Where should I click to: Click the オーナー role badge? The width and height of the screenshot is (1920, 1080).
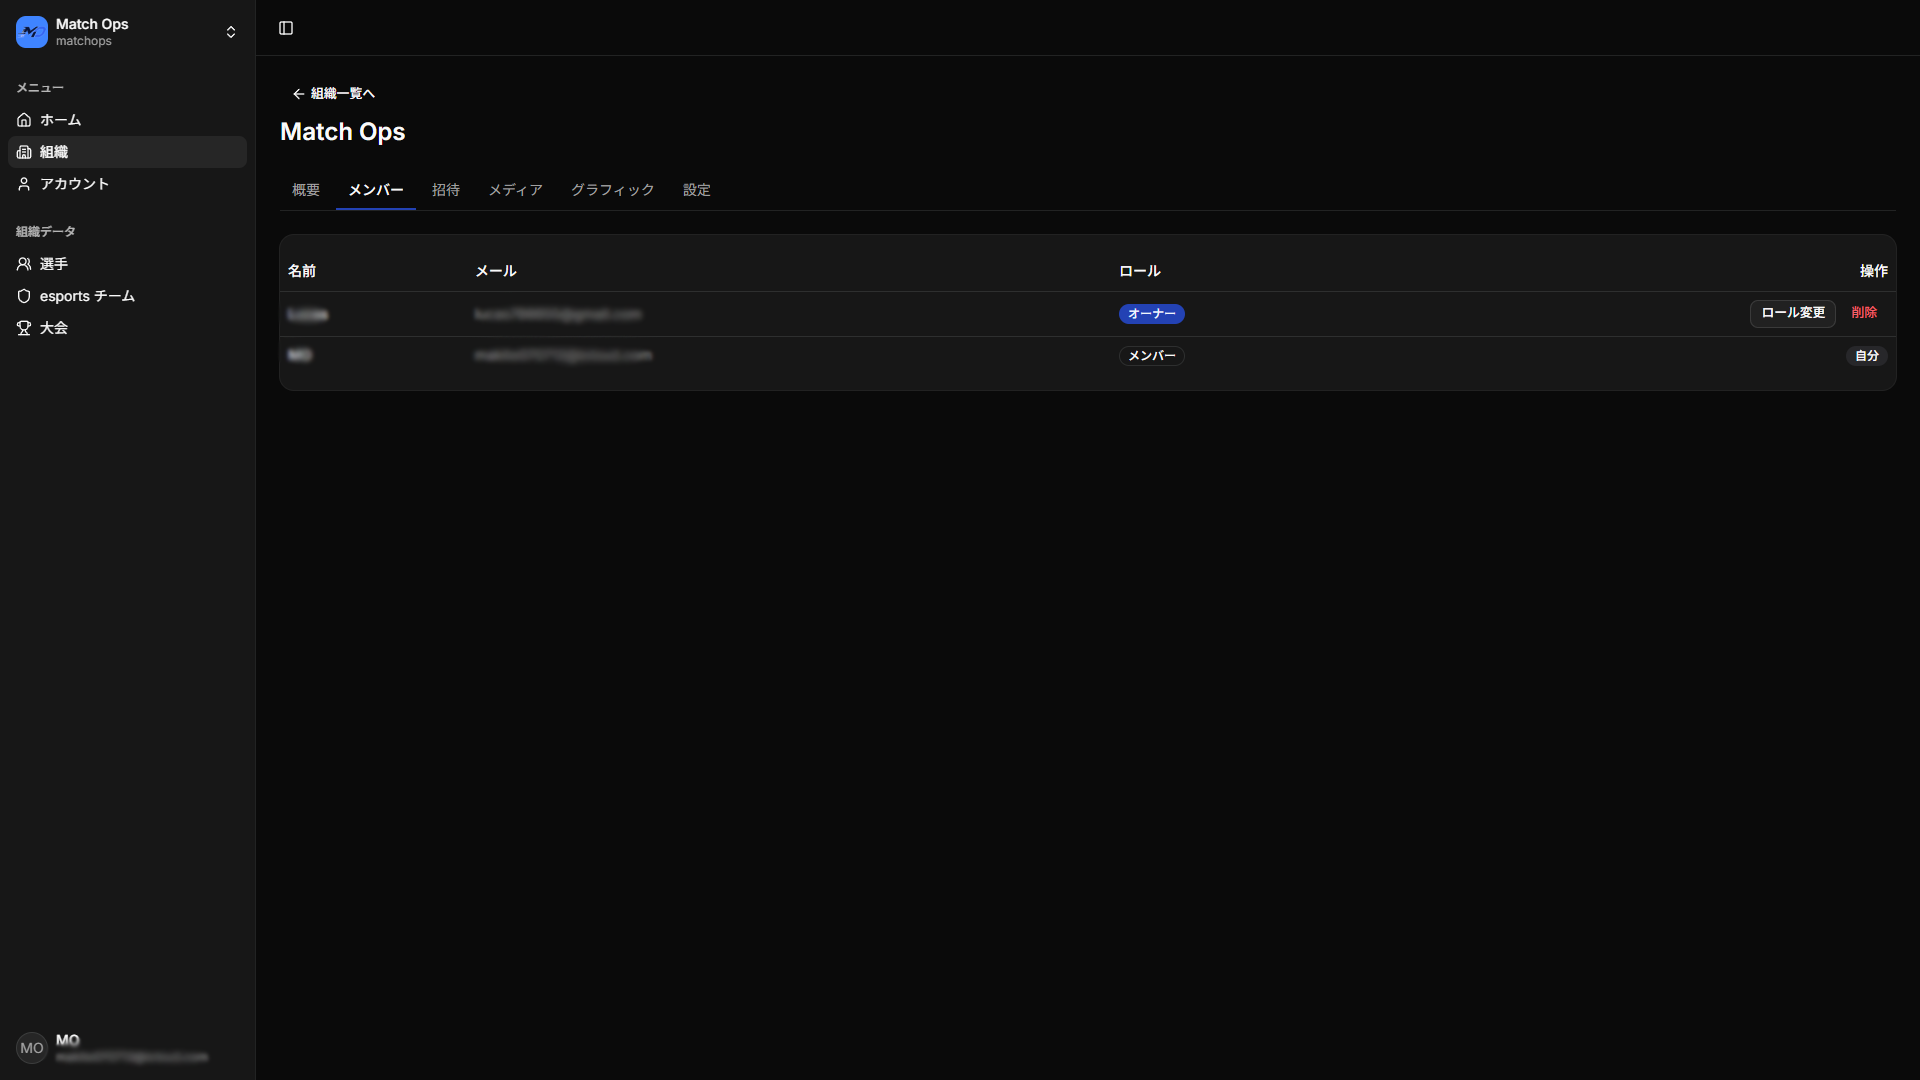1152,314
